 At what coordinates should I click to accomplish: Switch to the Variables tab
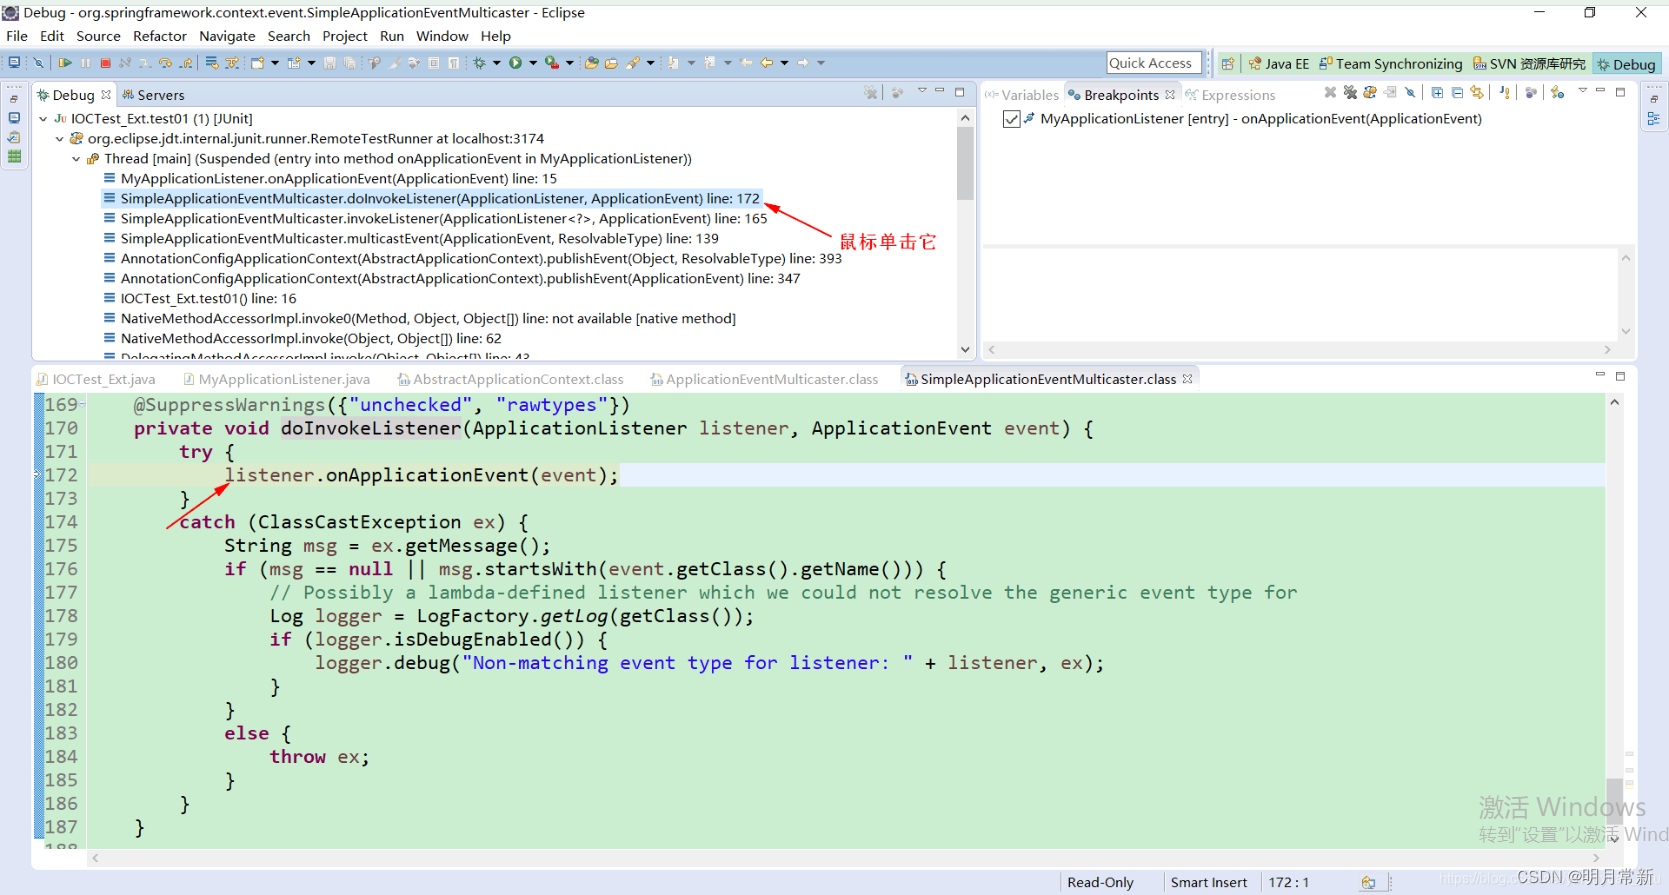coord(1022,95)
